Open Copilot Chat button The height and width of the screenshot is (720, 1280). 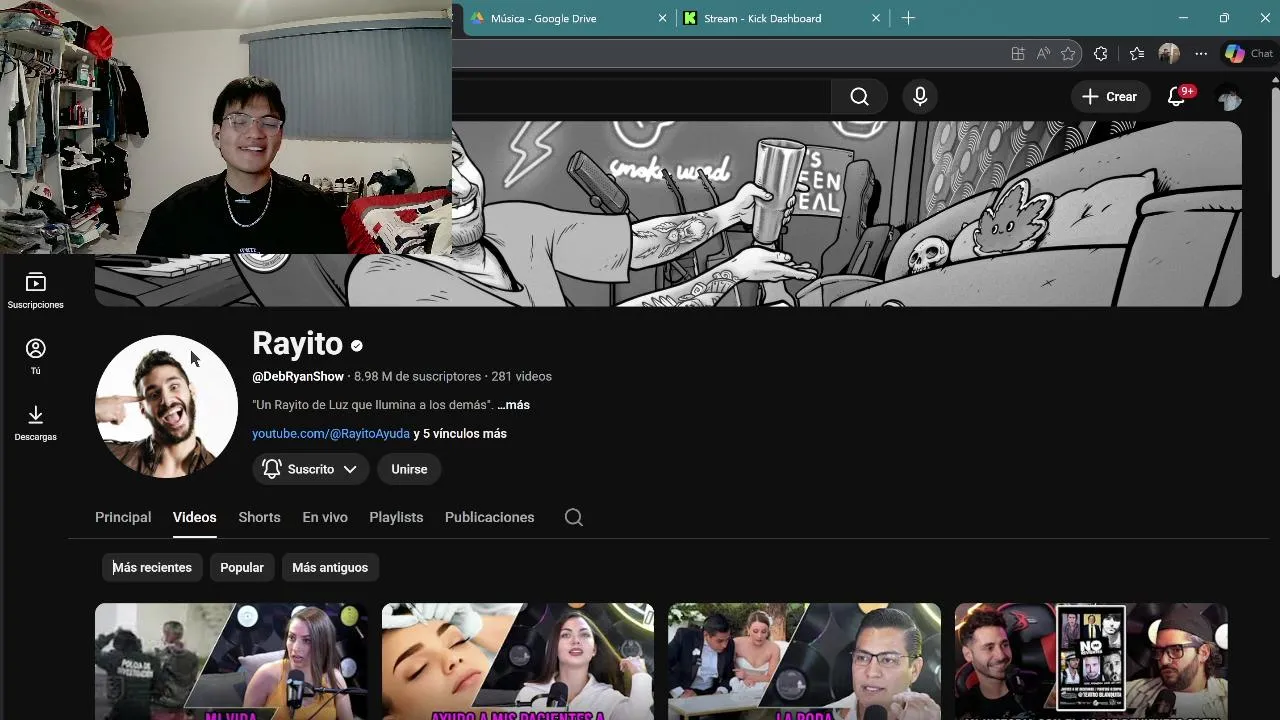click(1249, 54)
